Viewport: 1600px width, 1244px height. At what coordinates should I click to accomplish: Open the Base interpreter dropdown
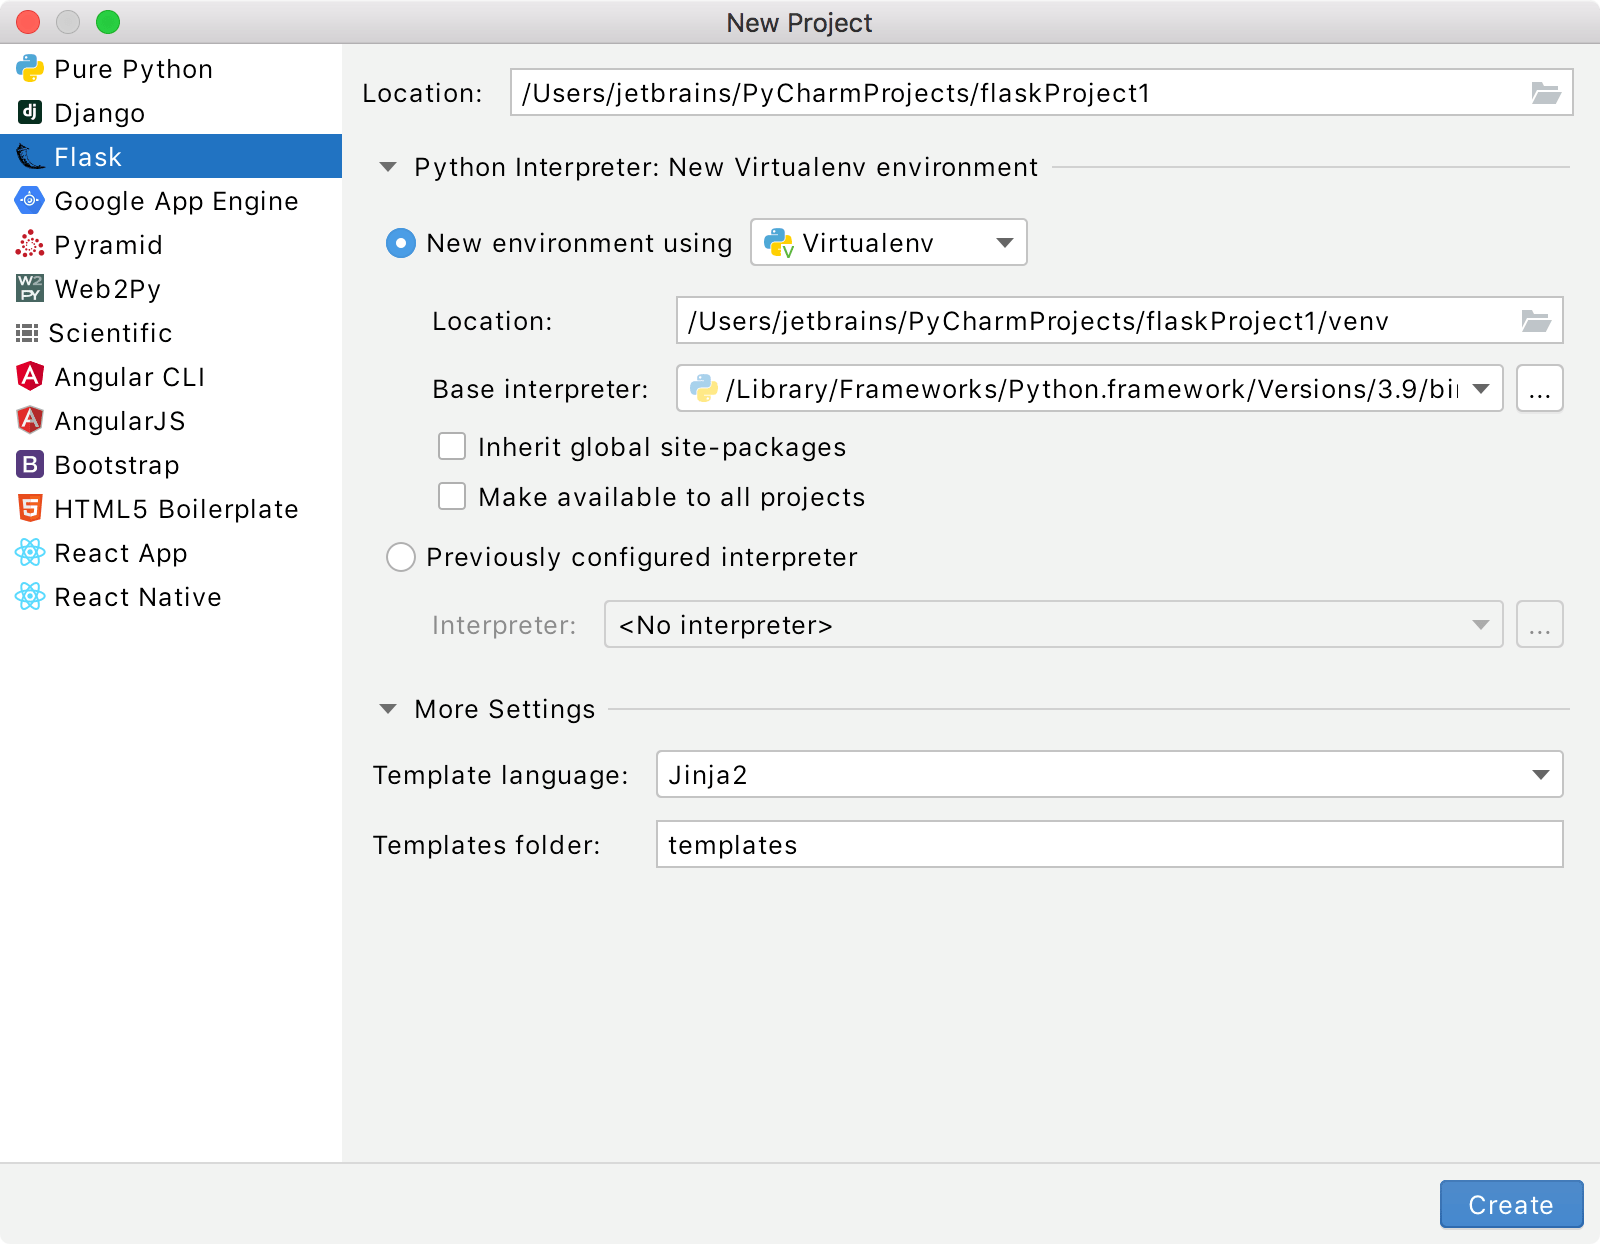[x=1480, y=389]
